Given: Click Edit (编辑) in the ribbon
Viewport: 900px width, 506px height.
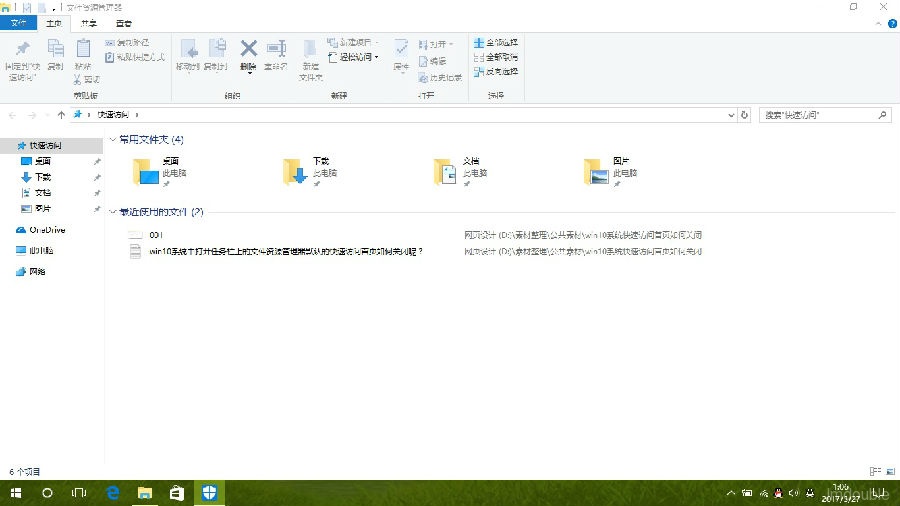Looking at the screenshot, I should click(433, 61).
